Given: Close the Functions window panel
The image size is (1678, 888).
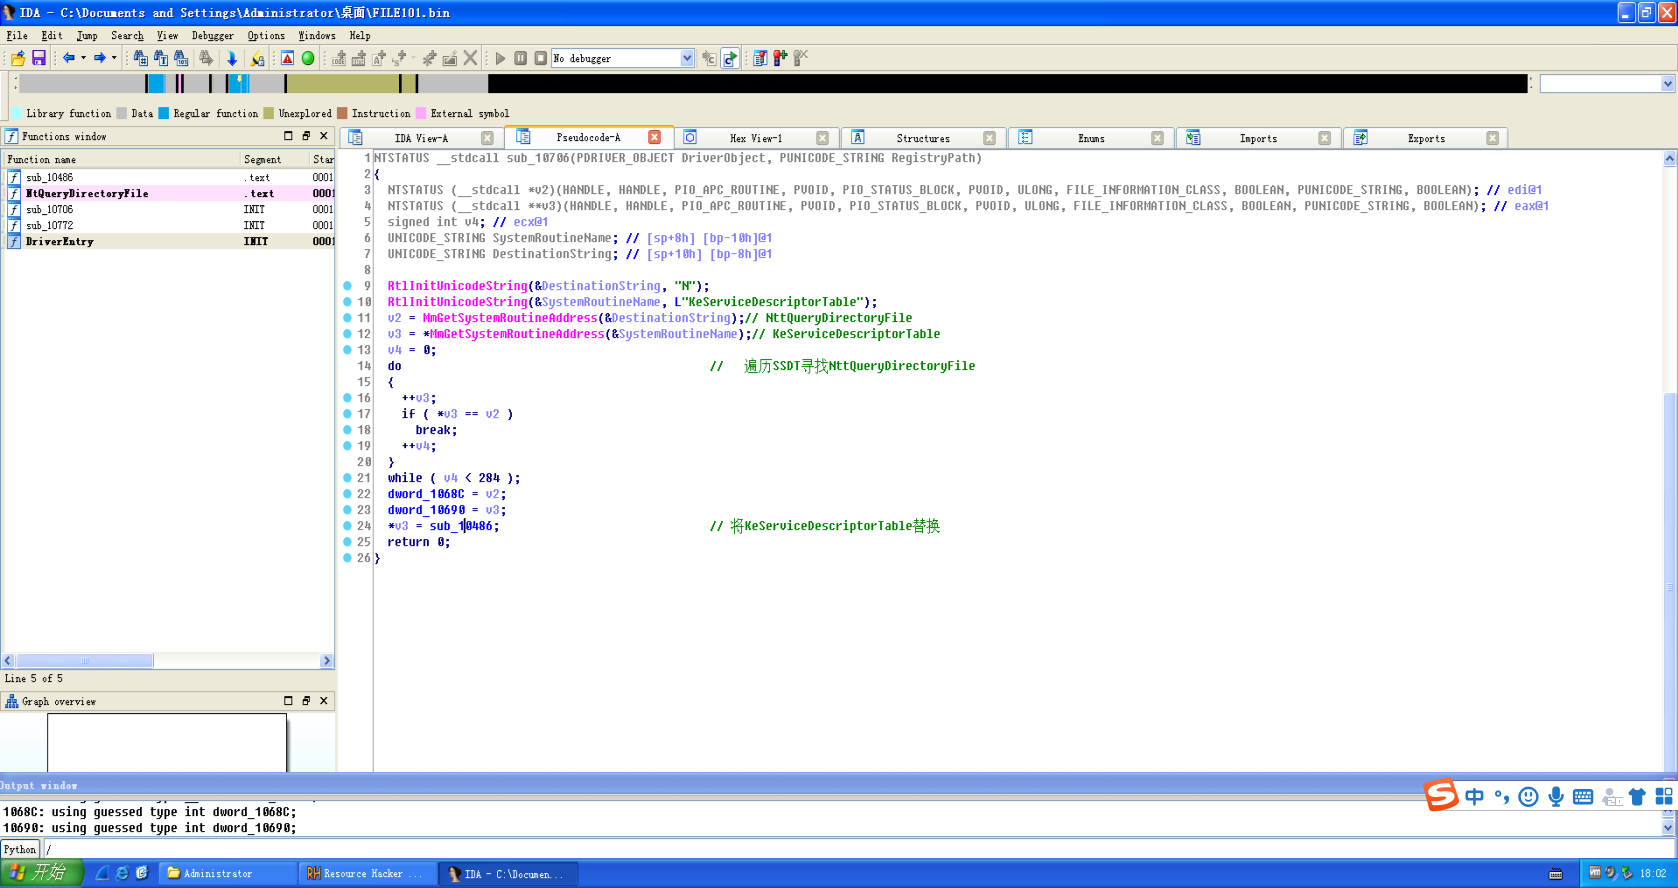Looking at the screenshot, I should click(x=324, y=136).
